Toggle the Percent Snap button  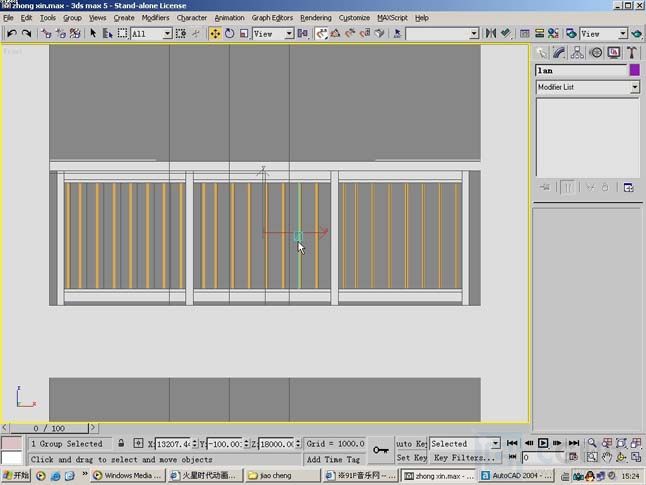click(x=350, y=33)
